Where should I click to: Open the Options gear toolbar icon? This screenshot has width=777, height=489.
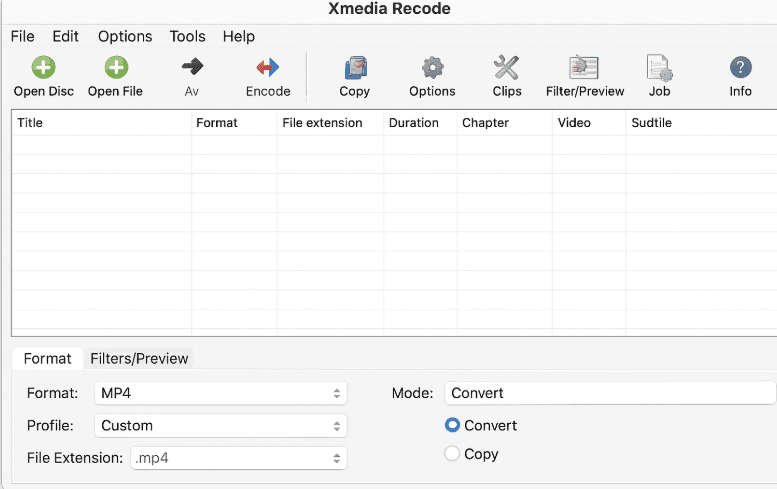(432, 67)
